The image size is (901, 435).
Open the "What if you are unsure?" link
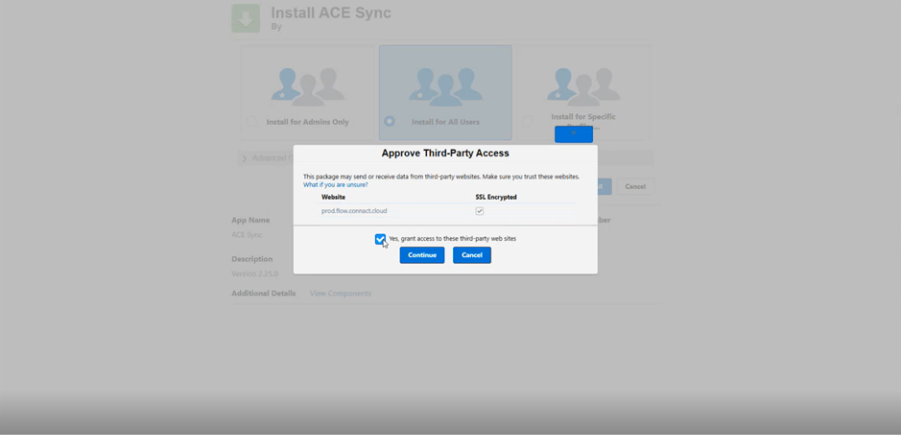tap(335, 185)
